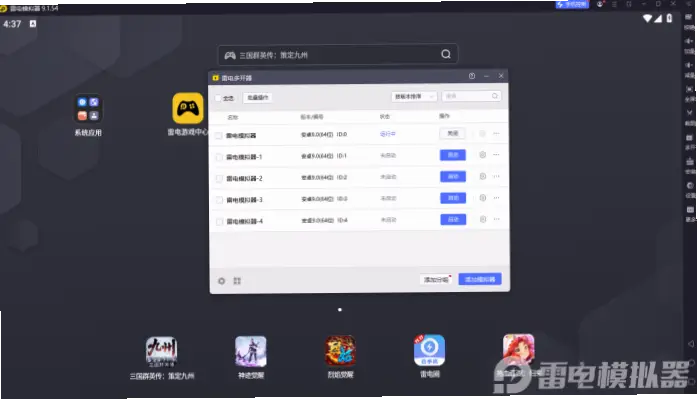Click the 版本/编号 column header

[312, 117]
